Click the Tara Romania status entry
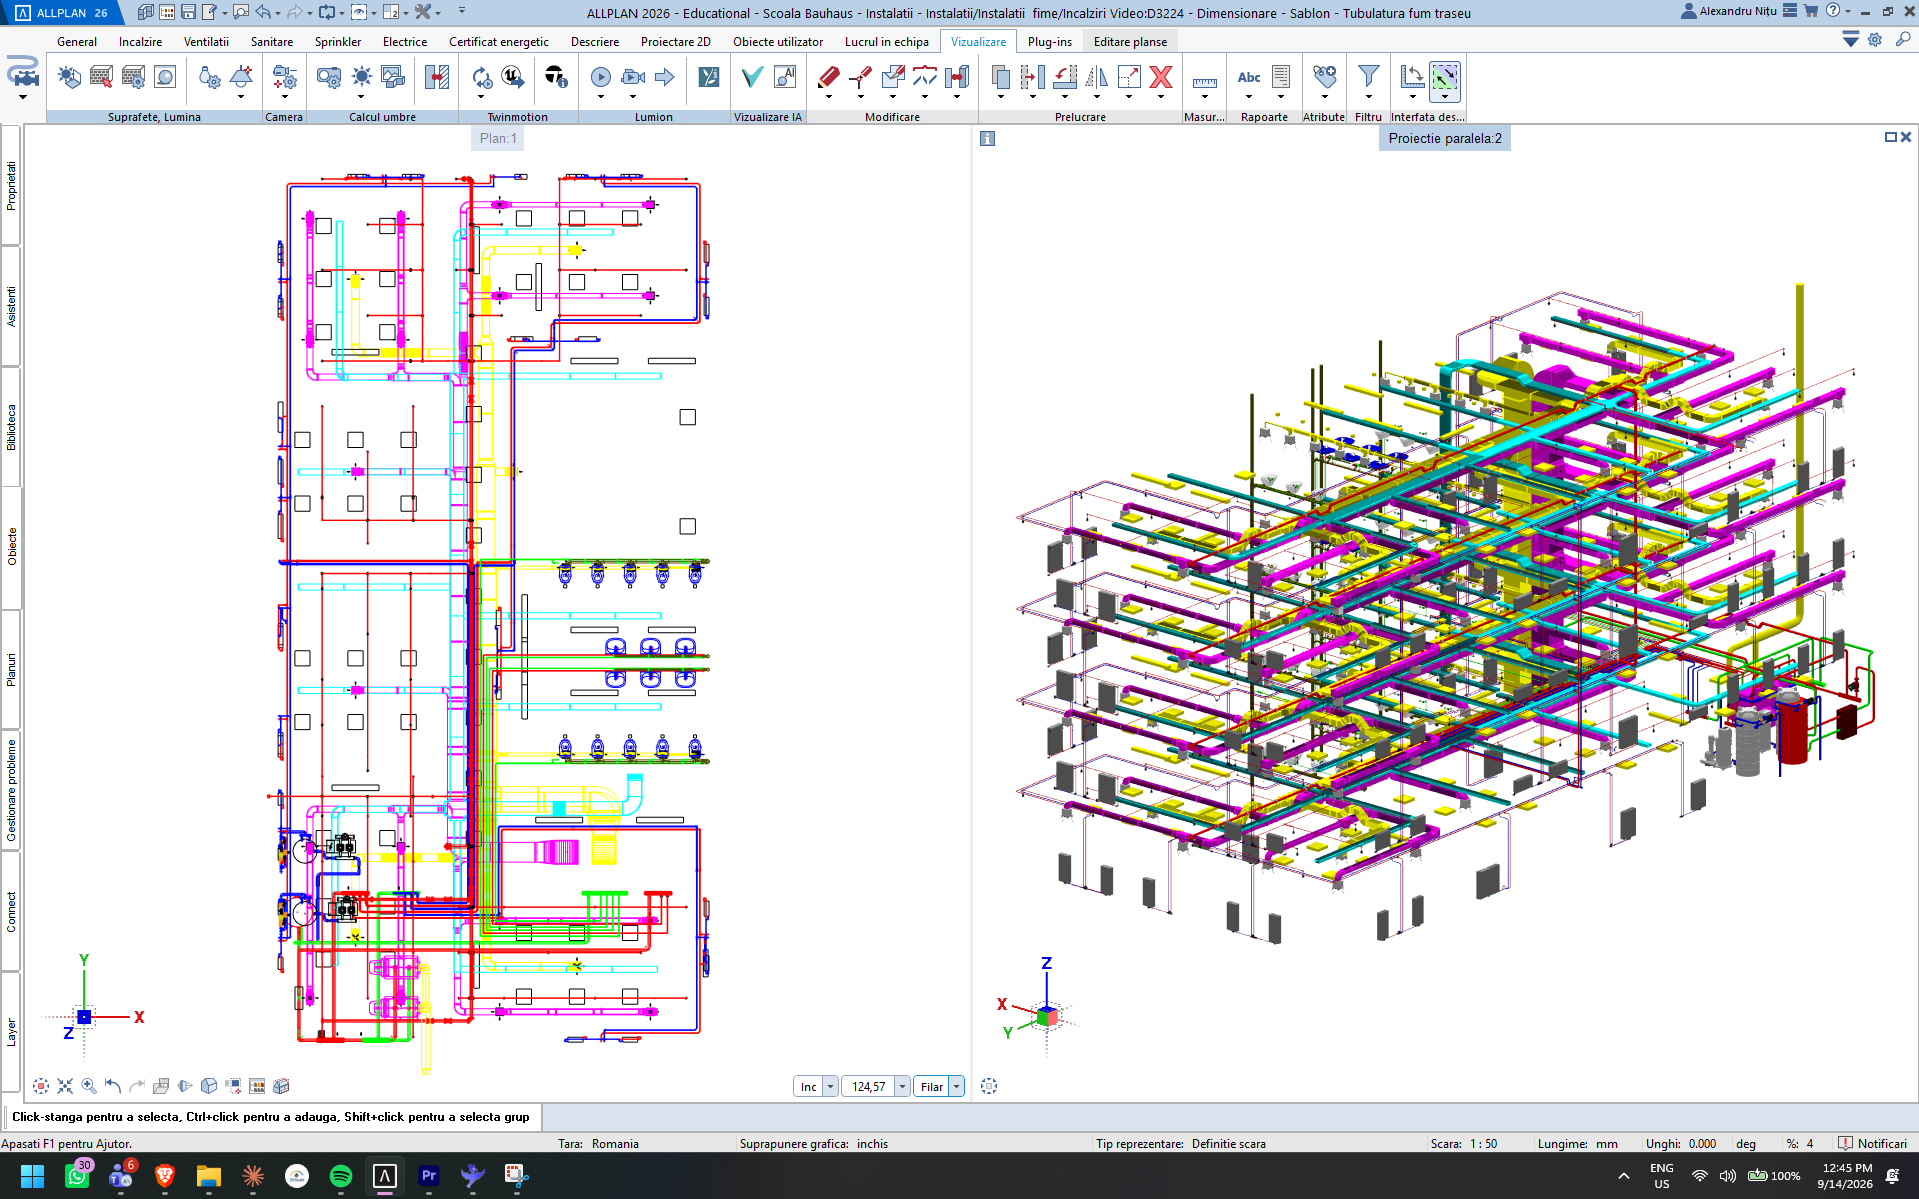Image resolution: width=1919 pixels, height=1199 pixels. coord(598,1143)
